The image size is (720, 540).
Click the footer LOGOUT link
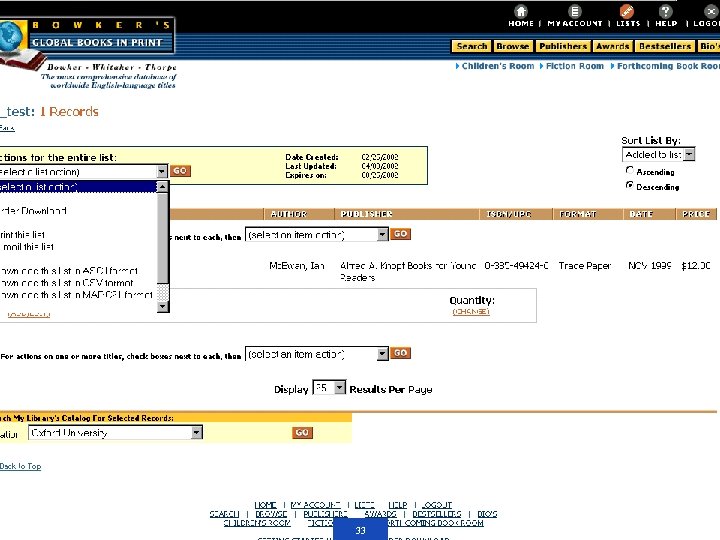click(437, 505)
